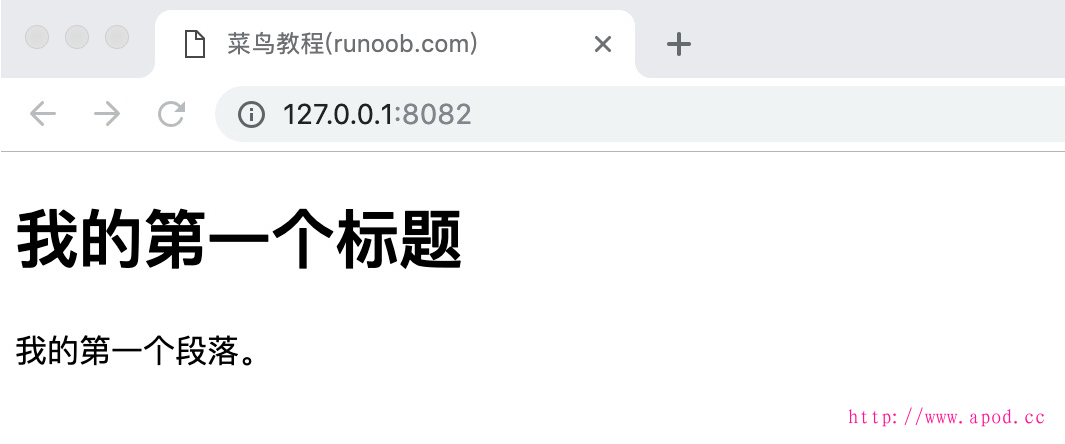Click the 127.0.0.1 host text in URL

pyautogui.click(x=338, y=114)
